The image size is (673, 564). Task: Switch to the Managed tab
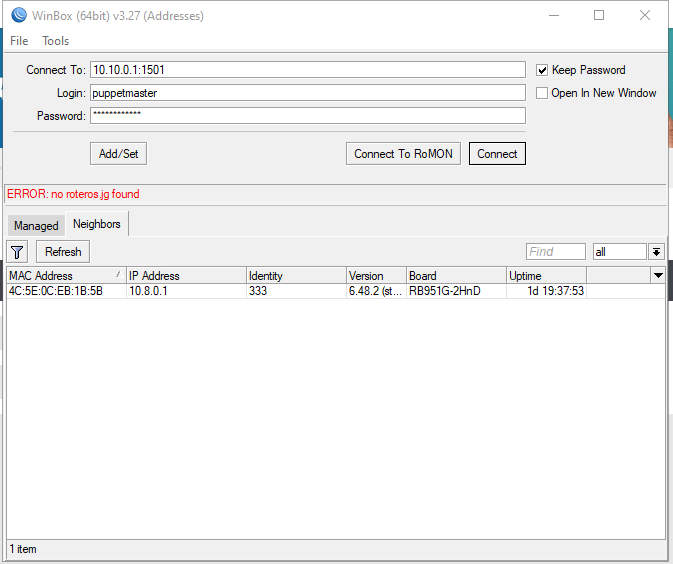coord(36,226)
